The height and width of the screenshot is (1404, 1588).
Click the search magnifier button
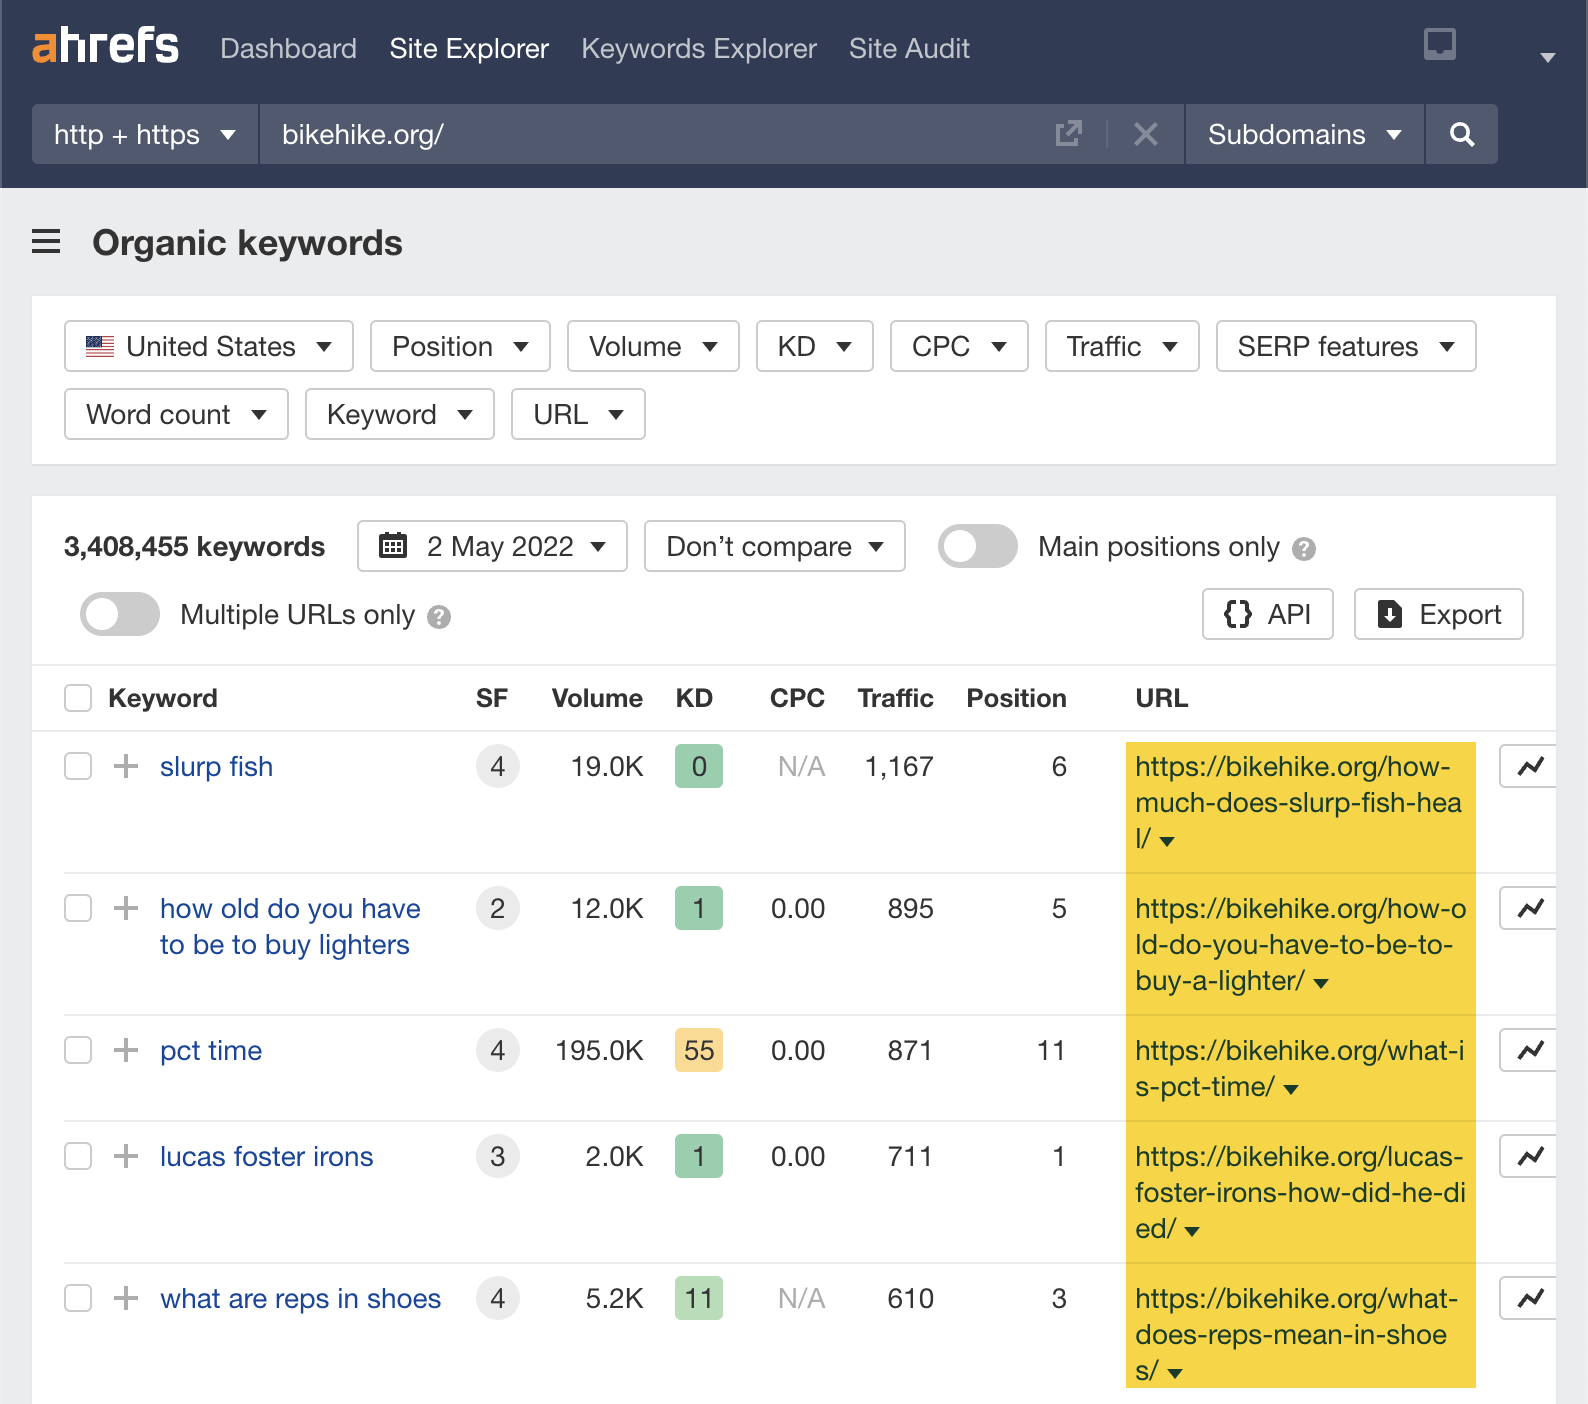click(1461, 134)
